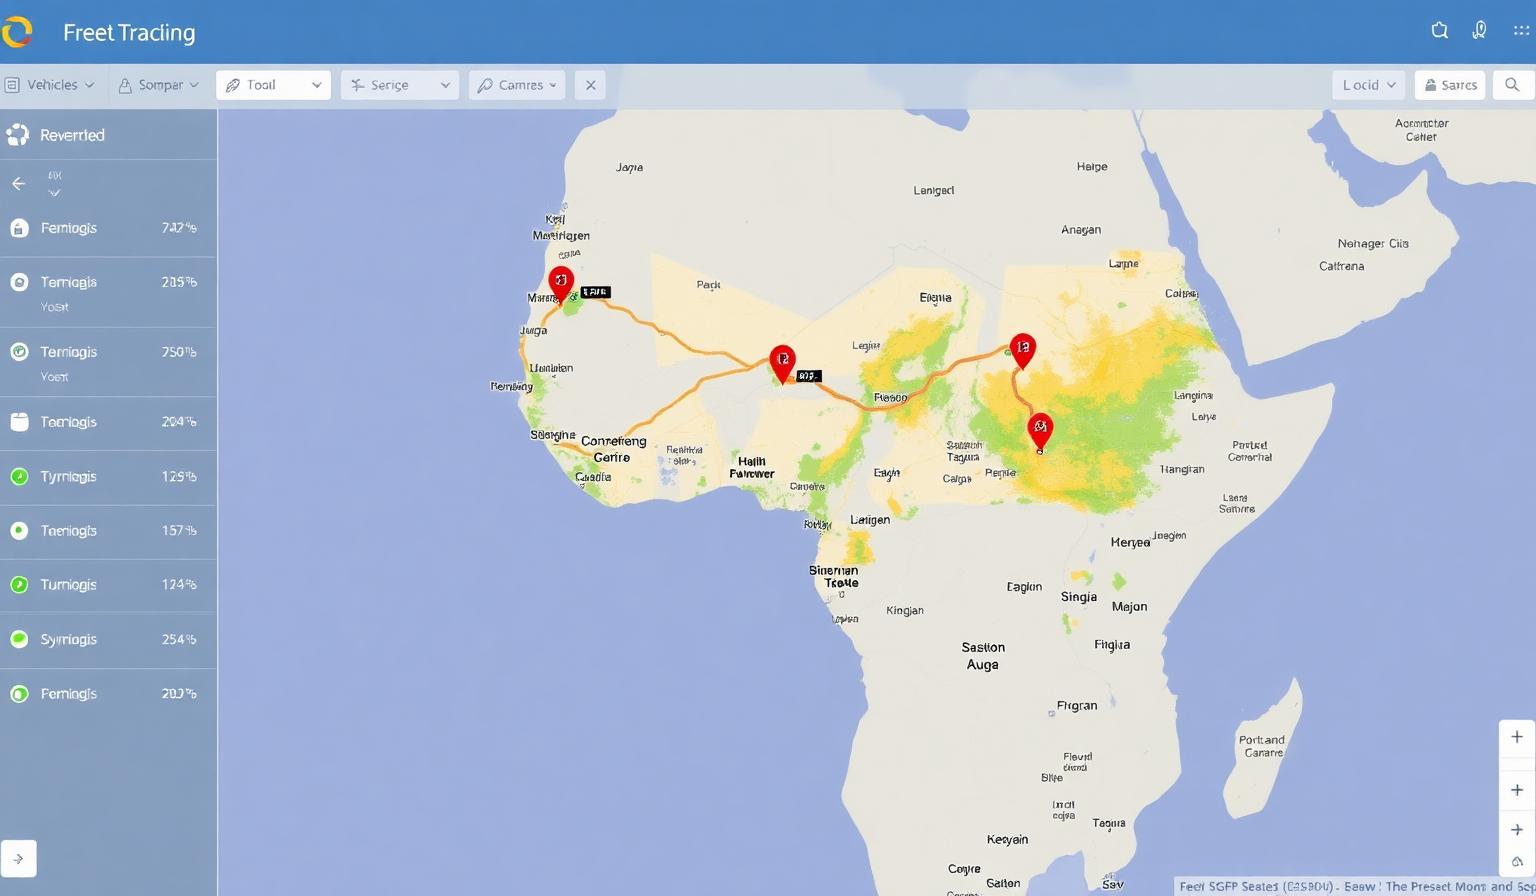
Task: Click lock icon of Femiogis 742% row
Action: coord(19,228)
